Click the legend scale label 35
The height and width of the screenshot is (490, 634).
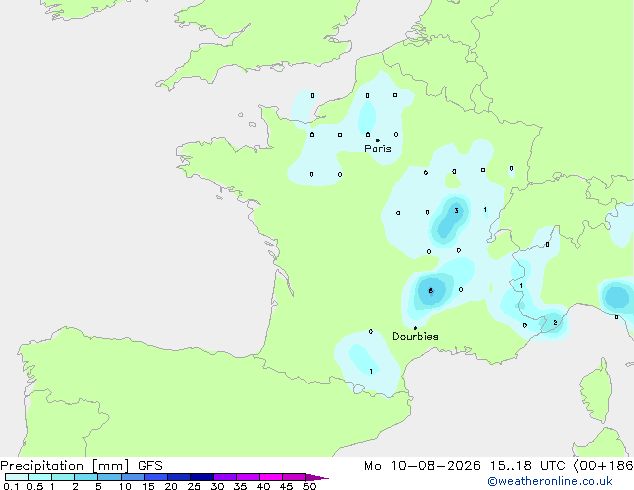(x=240, y=486)
